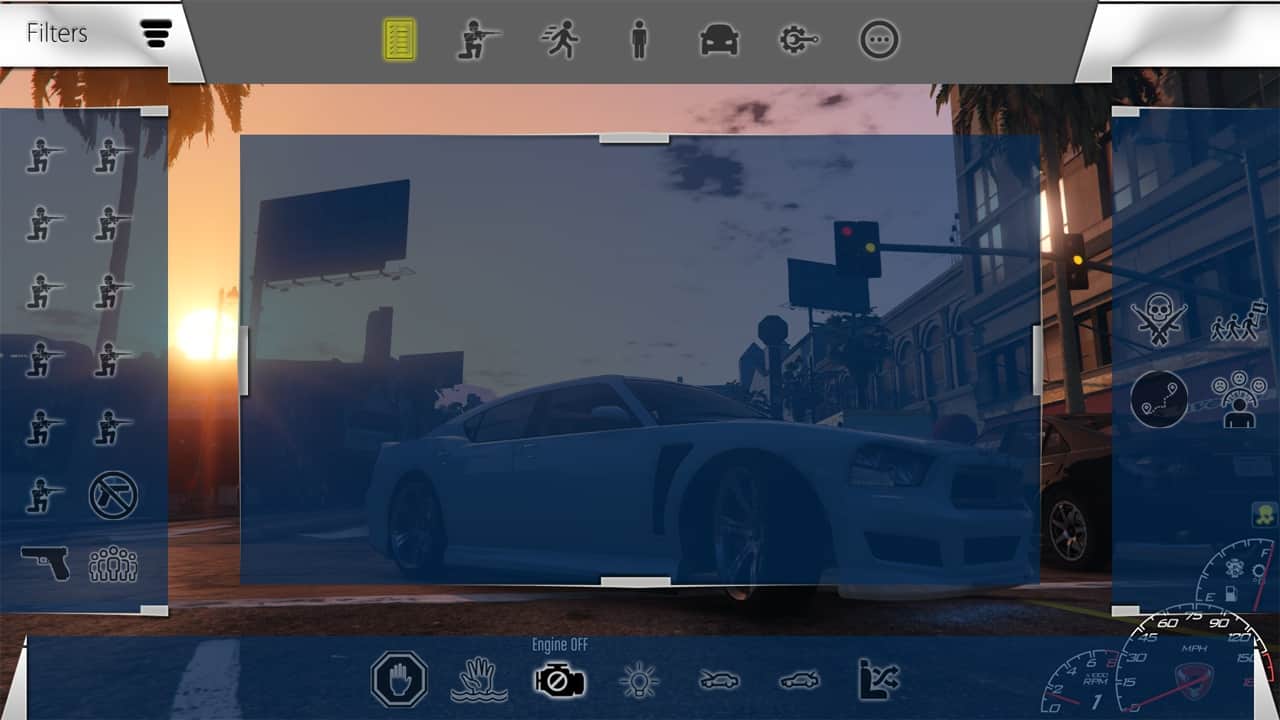This screenshot has height=720, width=1280.
Task: Select the protesters with sign icon
Action: click(x=1239, y=323)
